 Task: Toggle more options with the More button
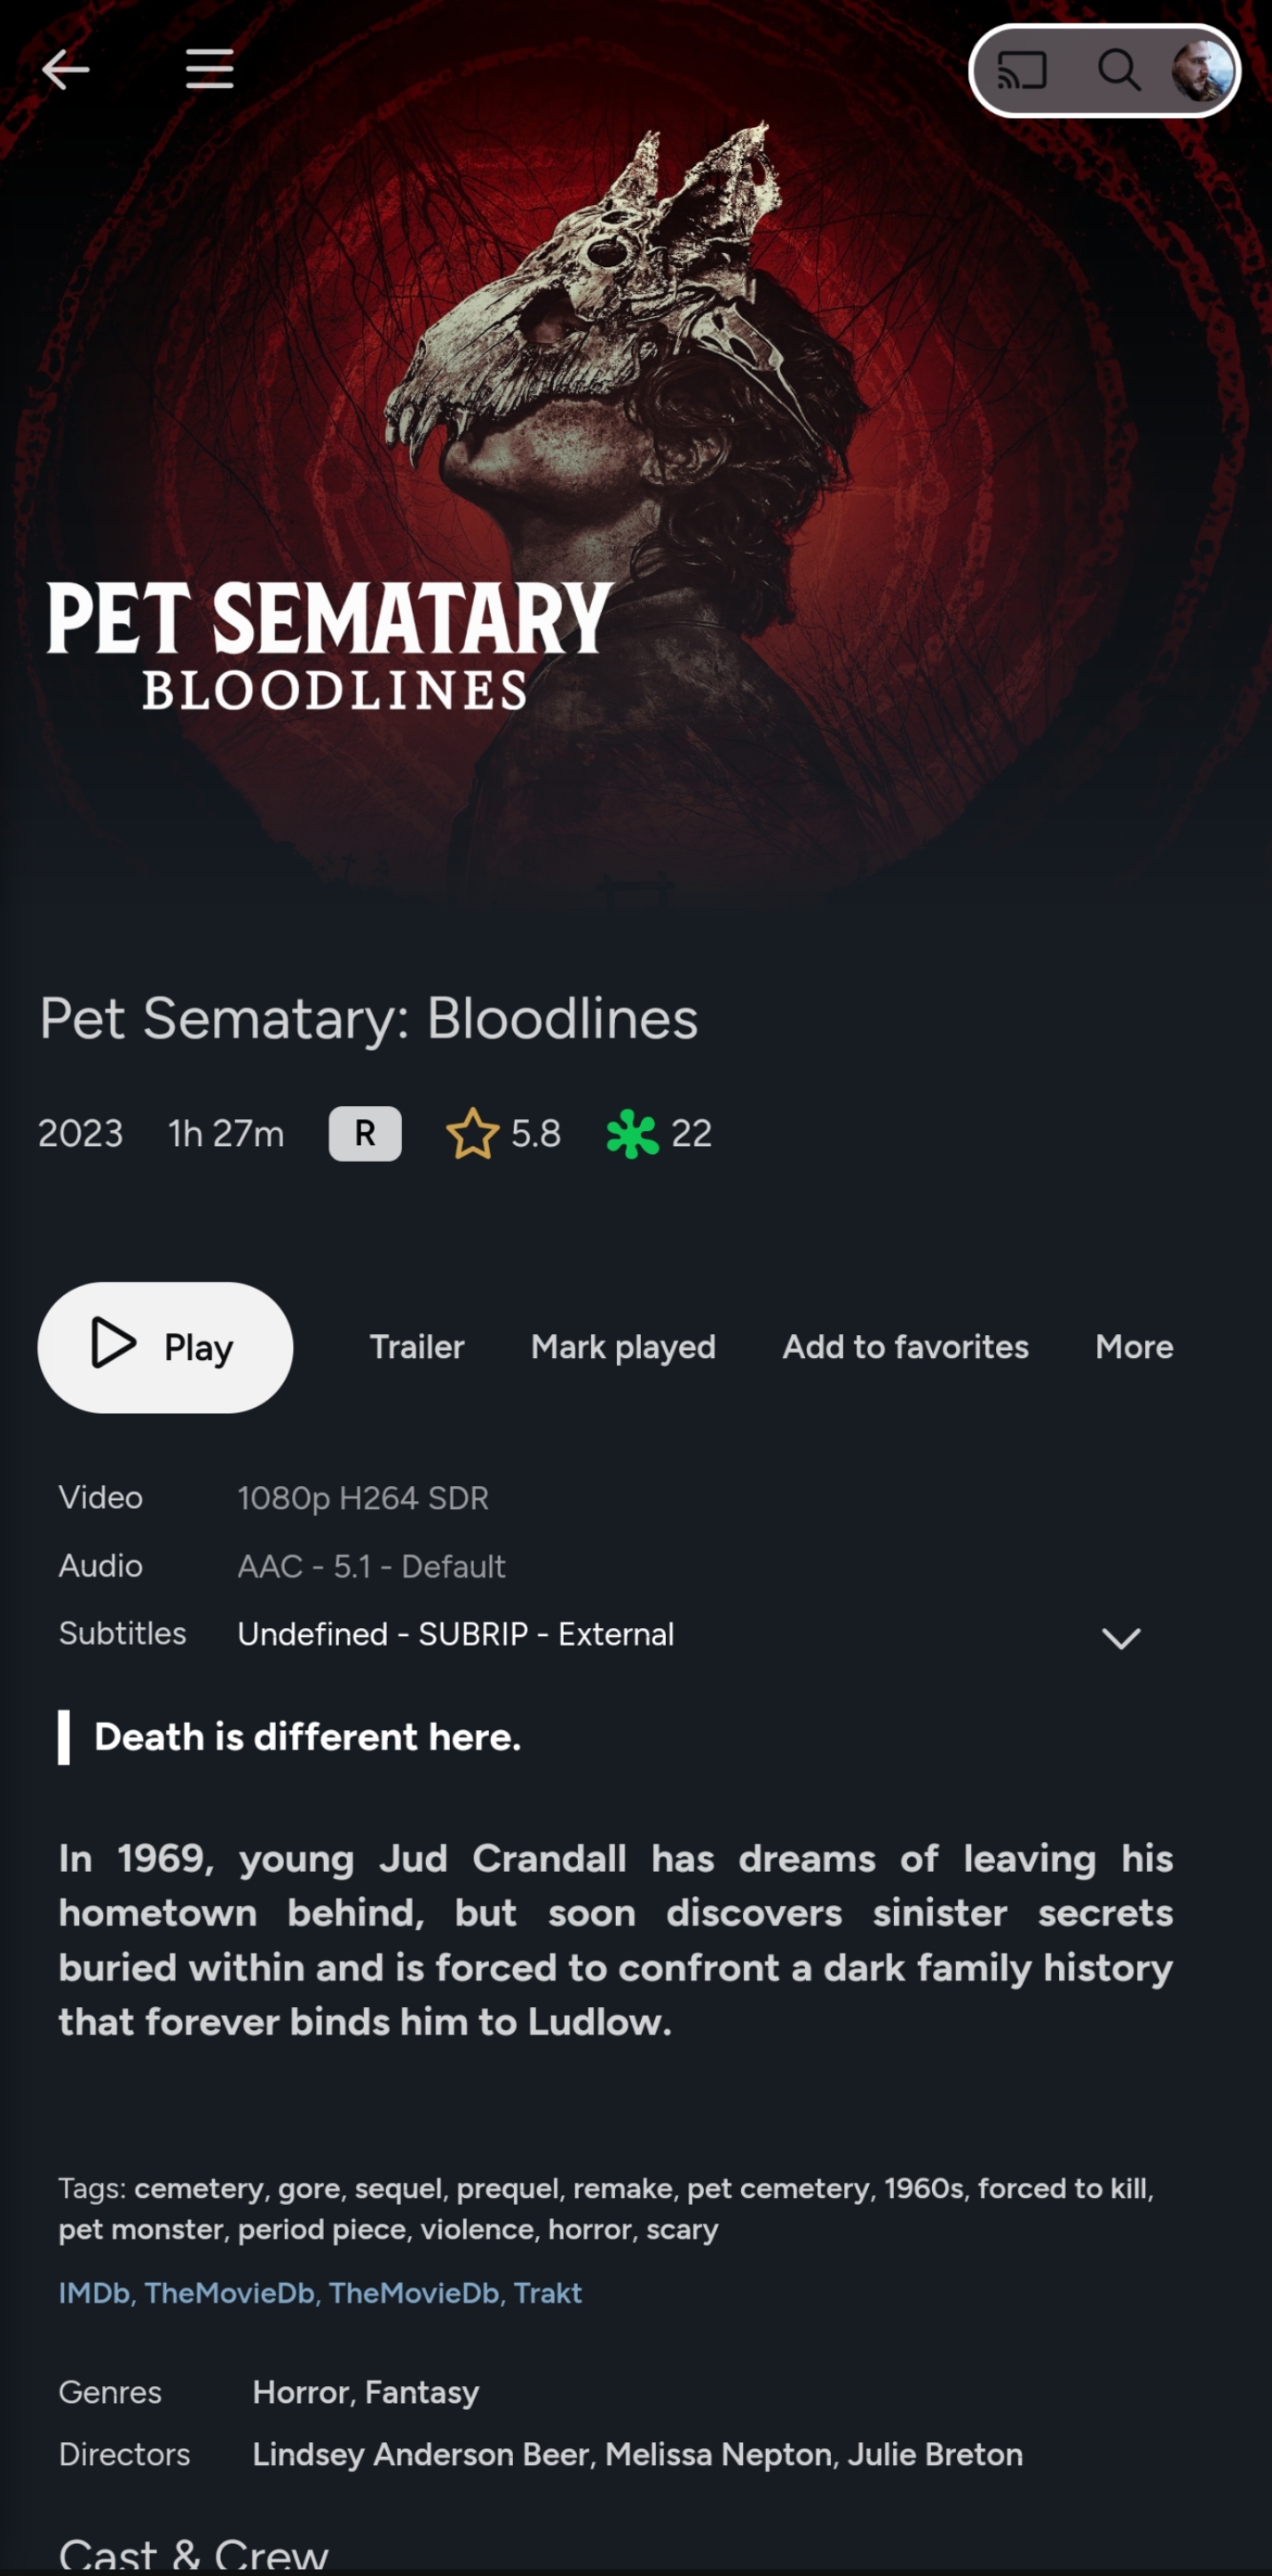tap(1133, 1346)
